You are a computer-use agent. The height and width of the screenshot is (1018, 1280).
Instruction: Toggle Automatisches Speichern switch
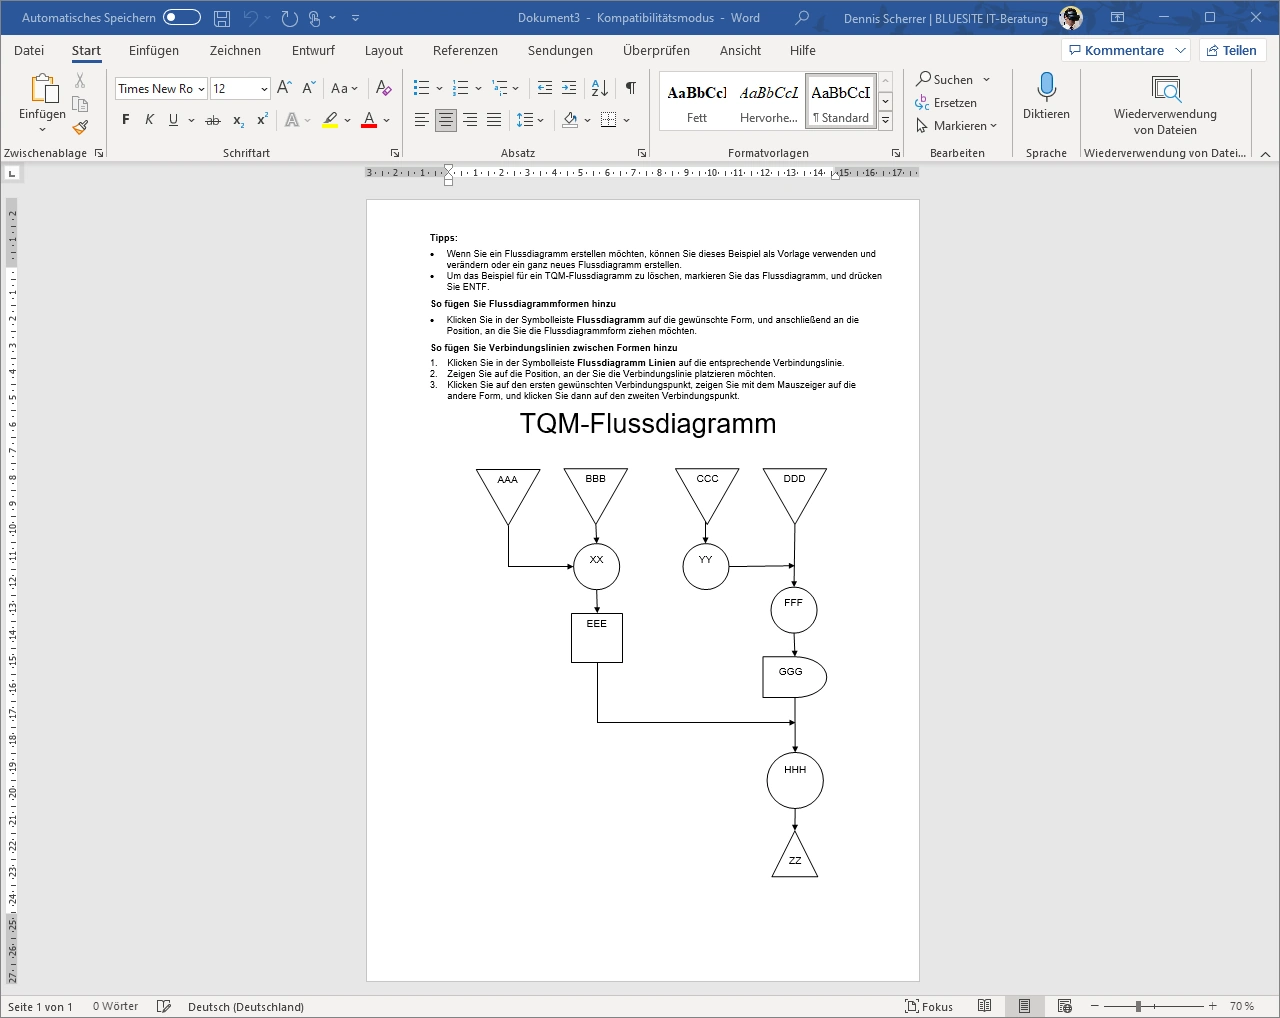coord(182,18)
